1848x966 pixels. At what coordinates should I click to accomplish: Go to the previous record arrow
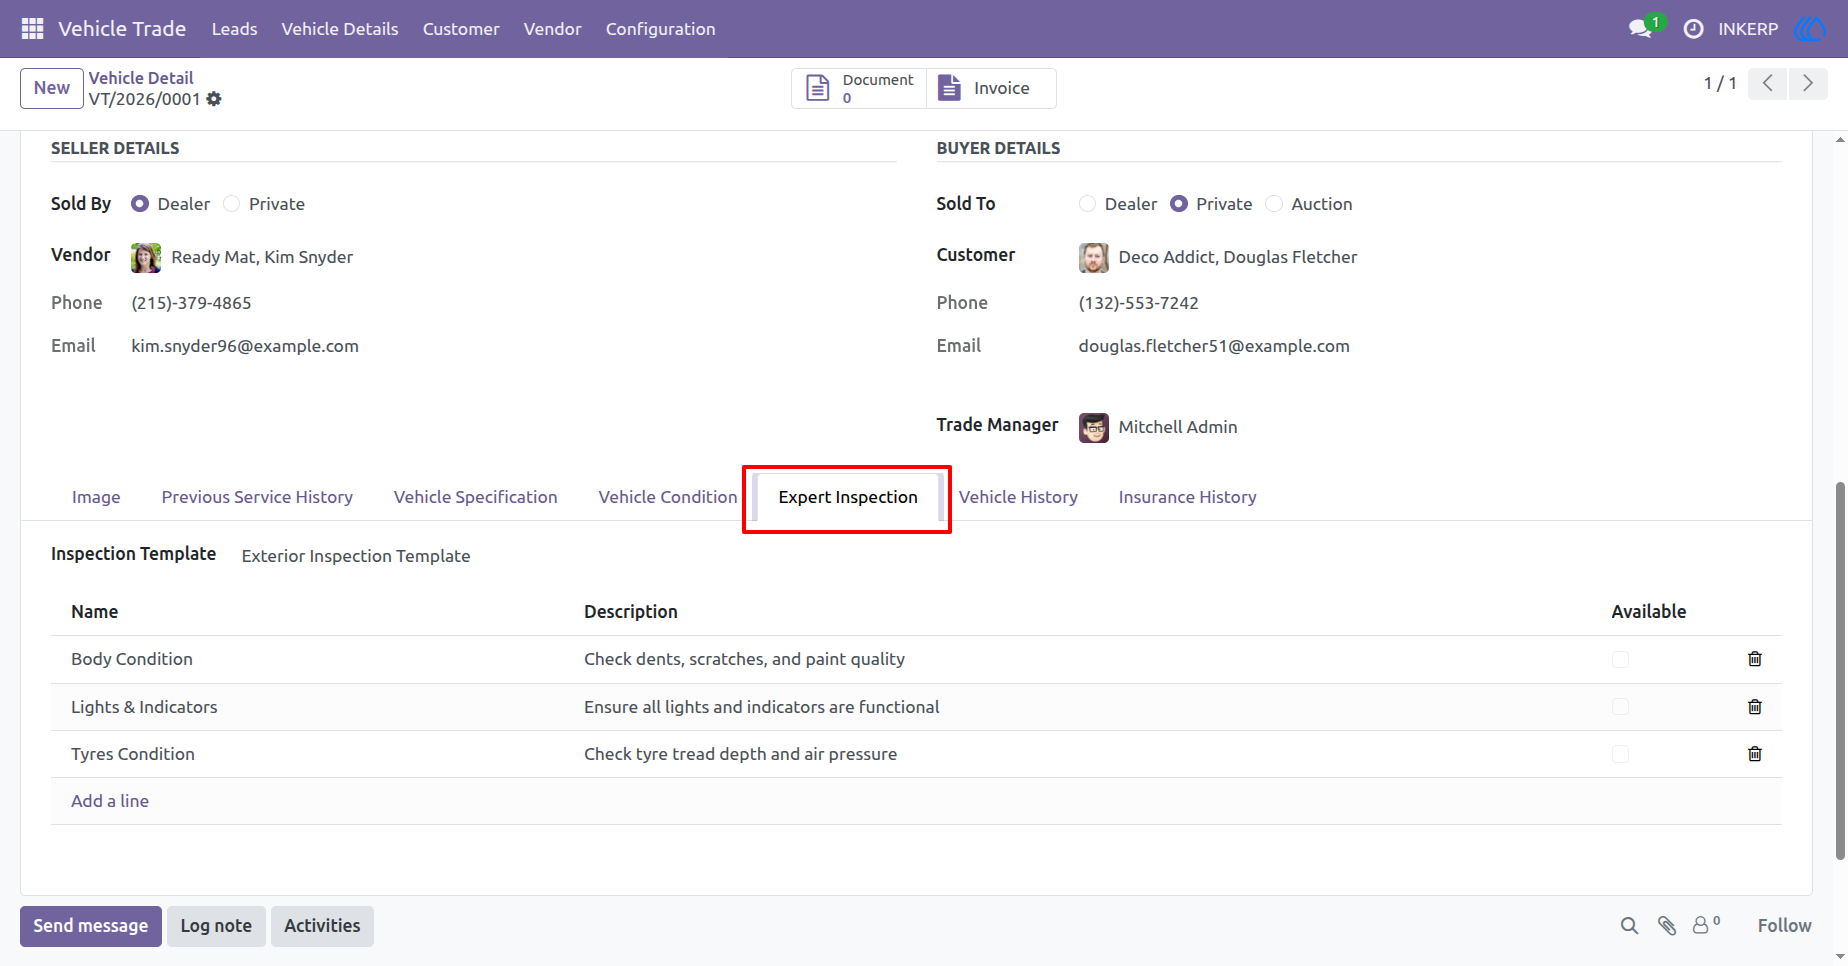(x=1768, y=83)
